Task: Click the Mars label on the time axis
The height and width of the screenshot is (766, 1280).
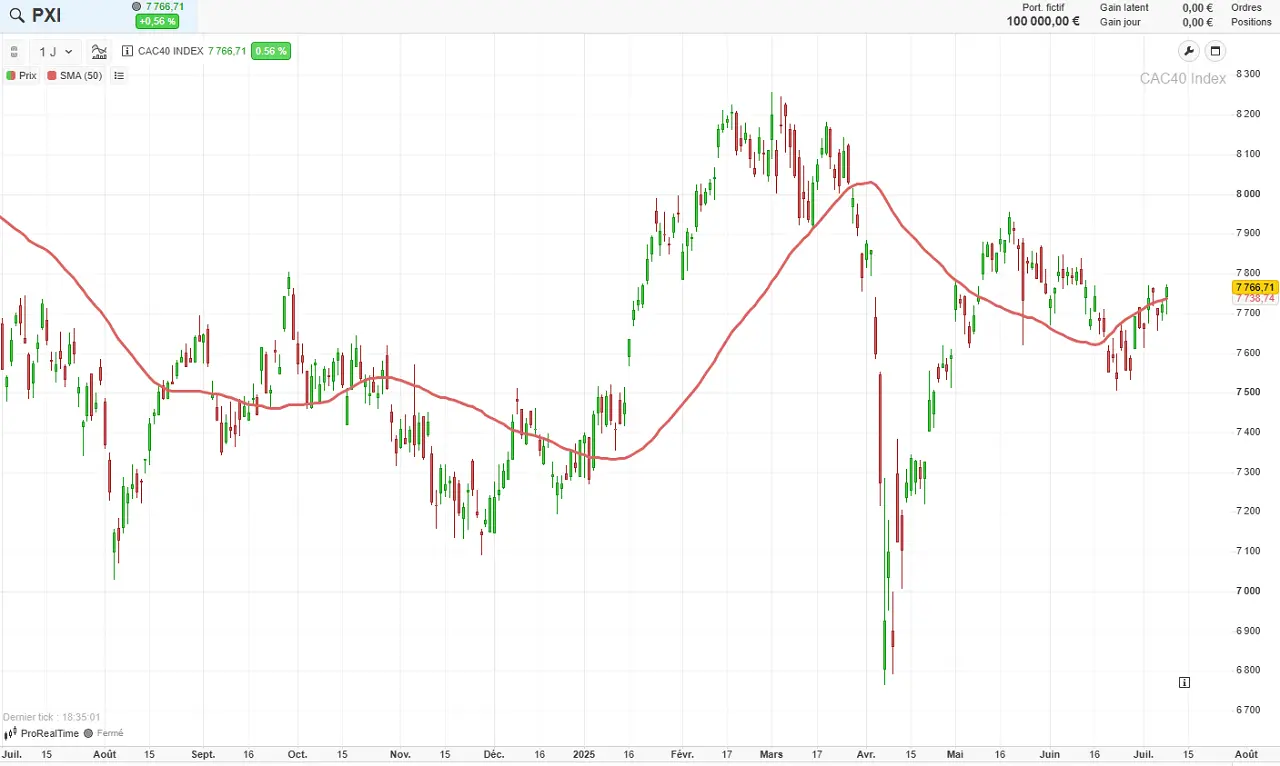Action: pyautogui.click(x=771, y=755)
